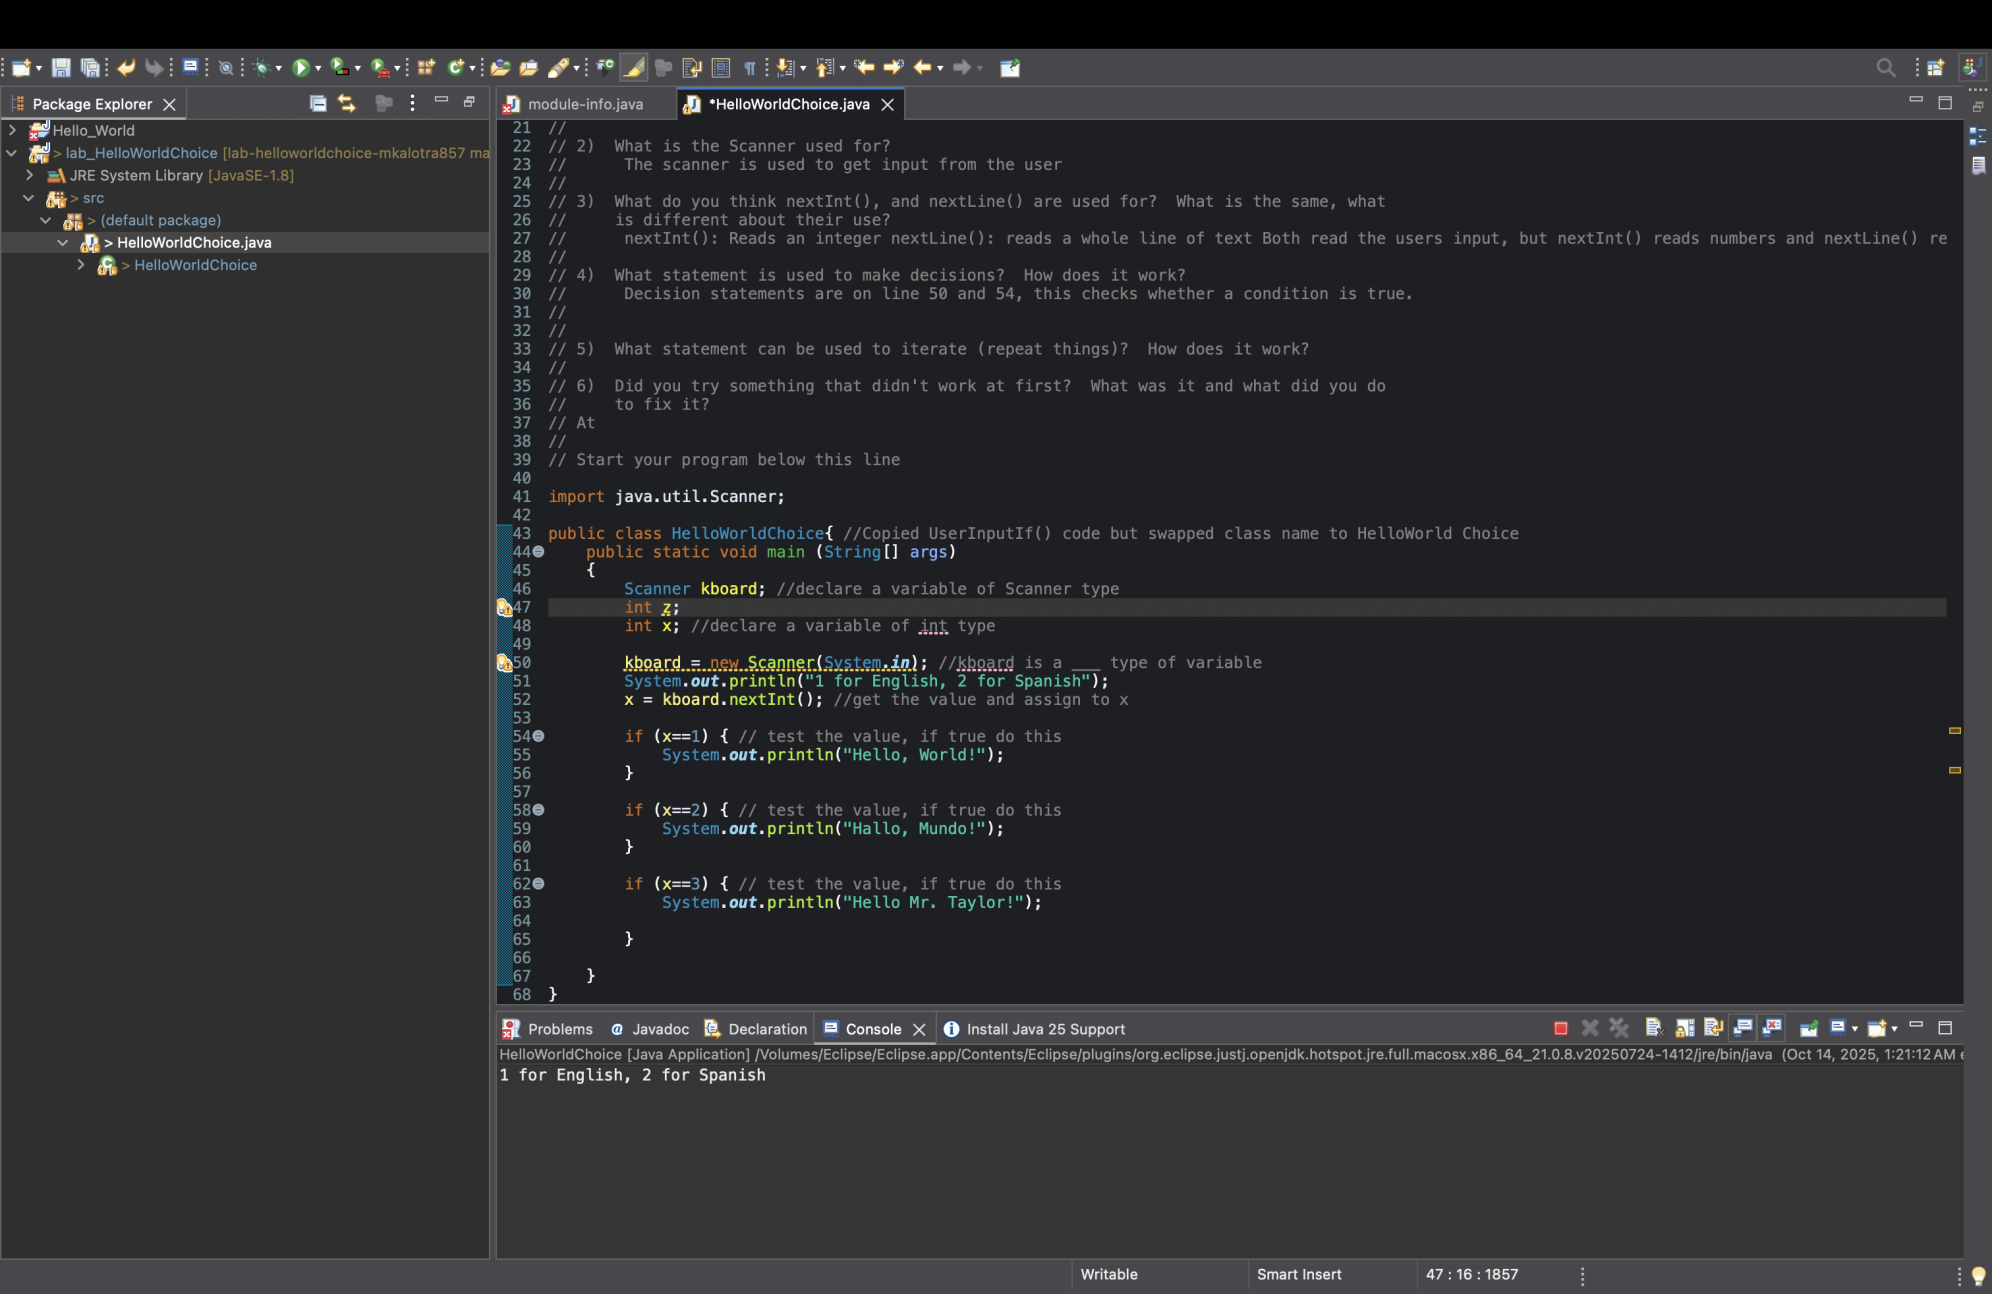Toggle Pin Console button
Screen dimensions: 1992x1294
coord(1808,1028)
